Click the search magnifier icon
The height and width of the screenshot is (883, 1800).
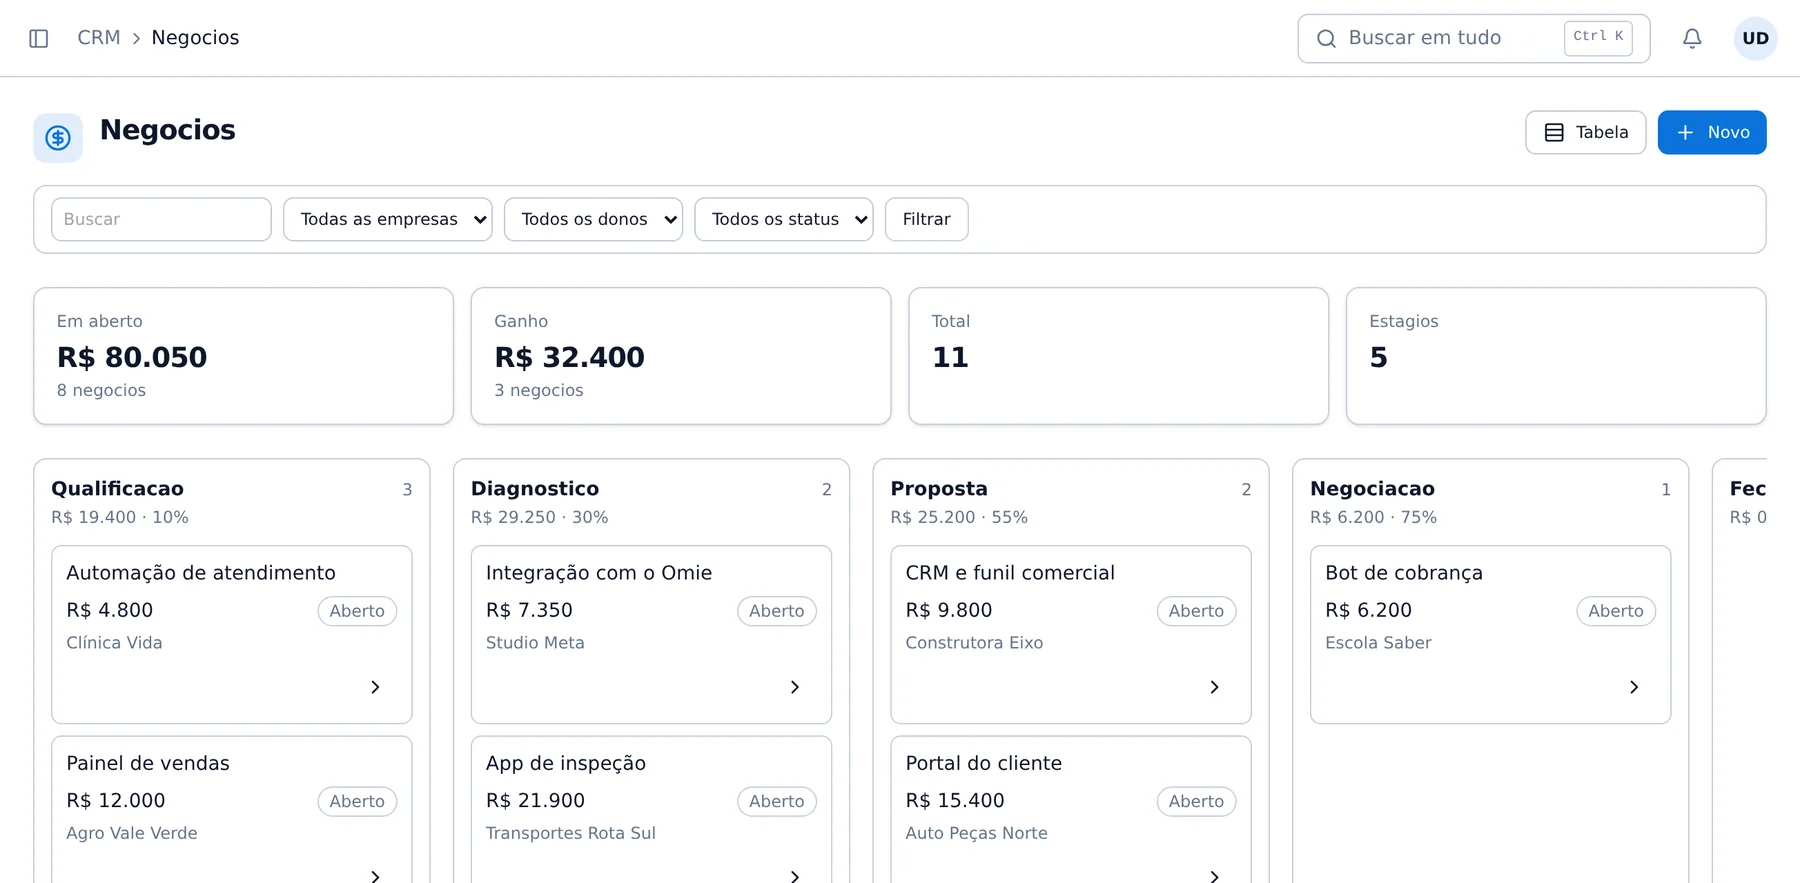pos(1326,38)
